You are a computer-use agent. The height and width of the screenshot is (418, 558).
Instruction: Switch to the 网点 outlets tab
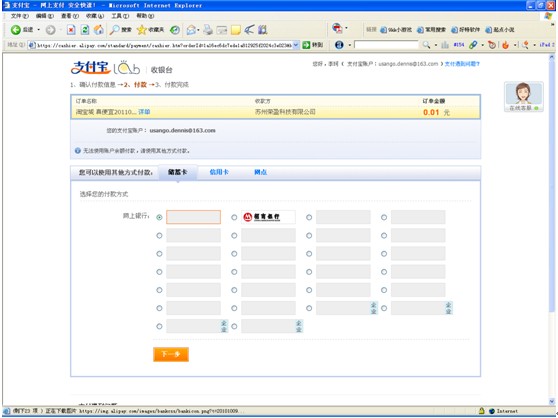coord(260,172)
